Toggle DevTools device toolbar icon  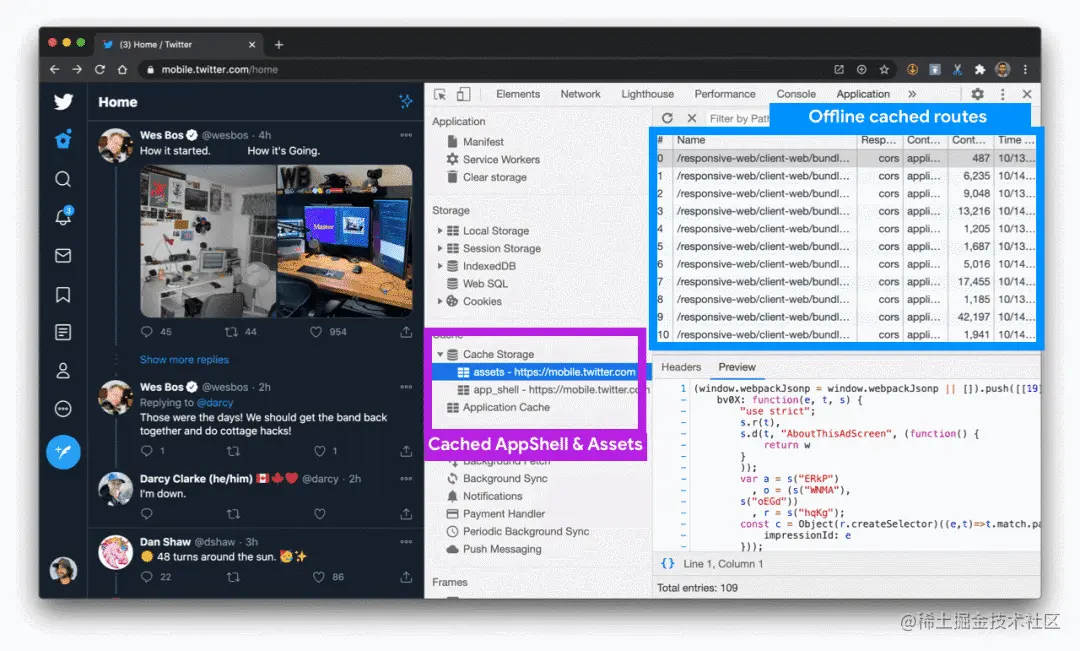[464, 94]
